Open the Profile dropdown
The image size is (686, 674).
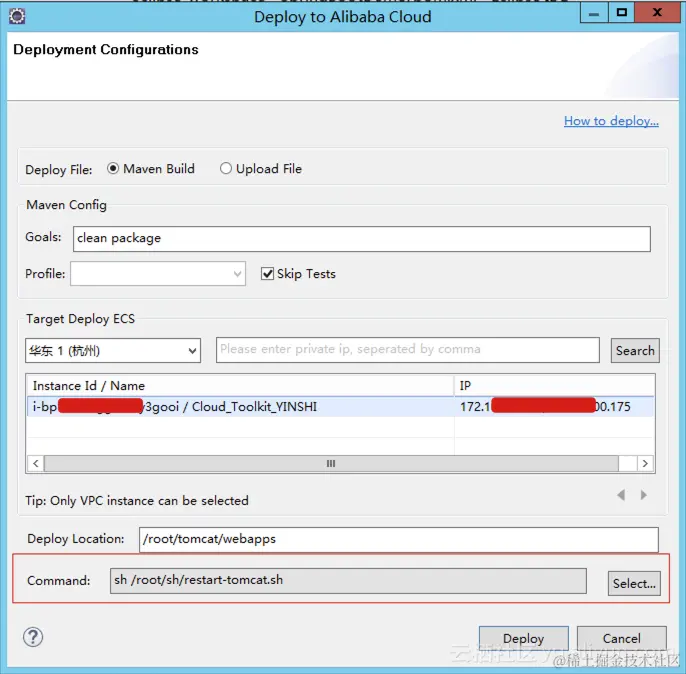click(158, 274)
